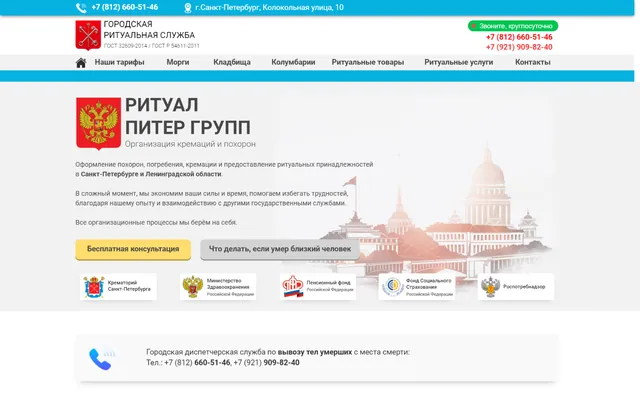Go to the Контакты menu item

click(x=532, y=62)
